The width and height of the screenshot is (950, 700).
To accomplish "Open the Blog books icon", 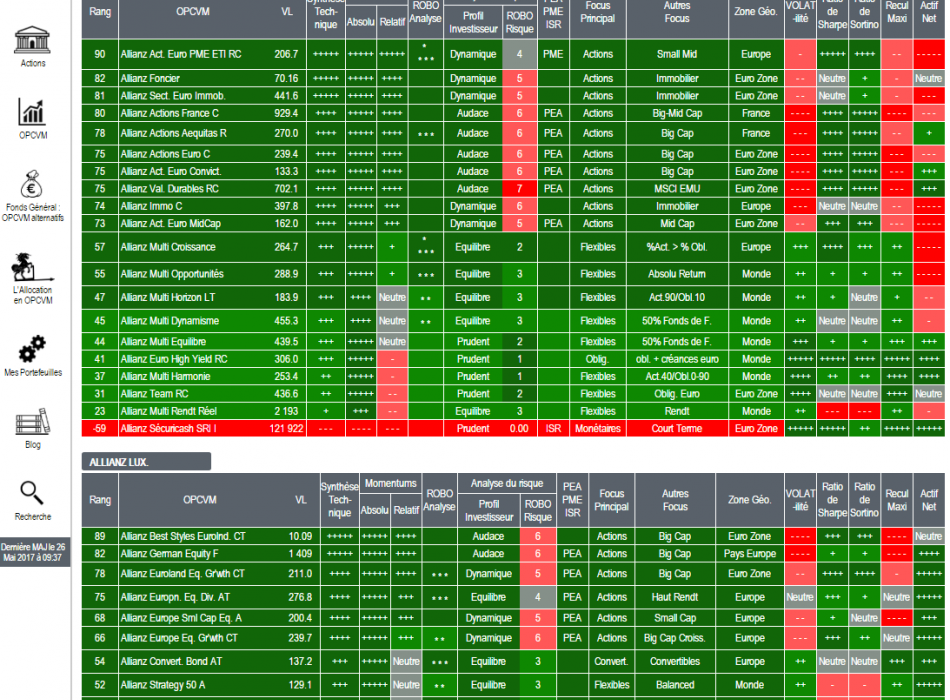I will [33, 422].
